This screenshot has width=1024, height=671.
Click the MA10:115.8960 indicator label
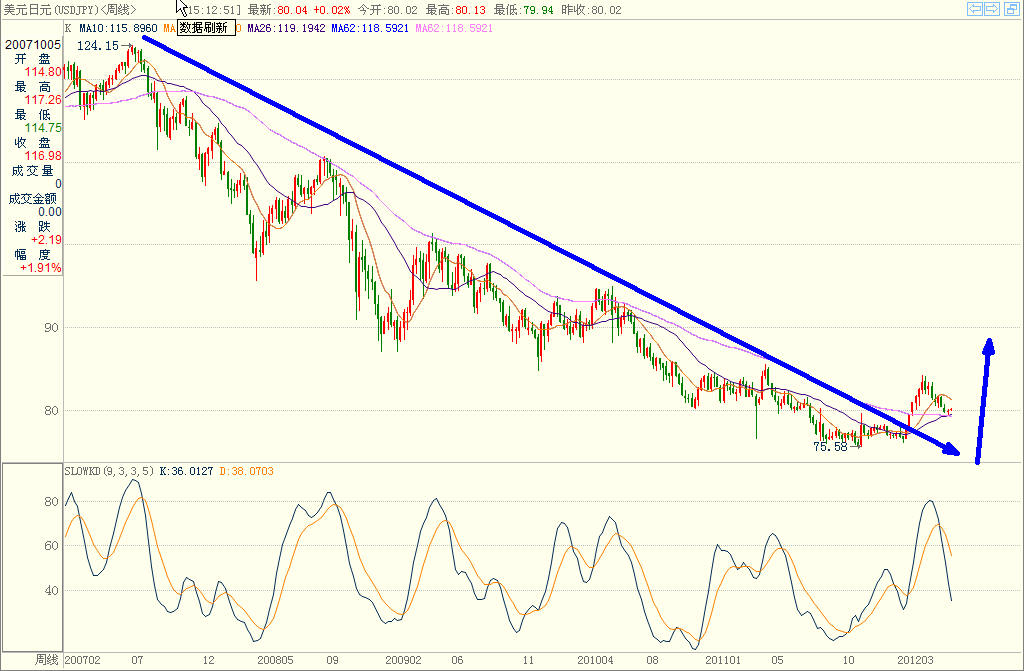coord(118,28)
